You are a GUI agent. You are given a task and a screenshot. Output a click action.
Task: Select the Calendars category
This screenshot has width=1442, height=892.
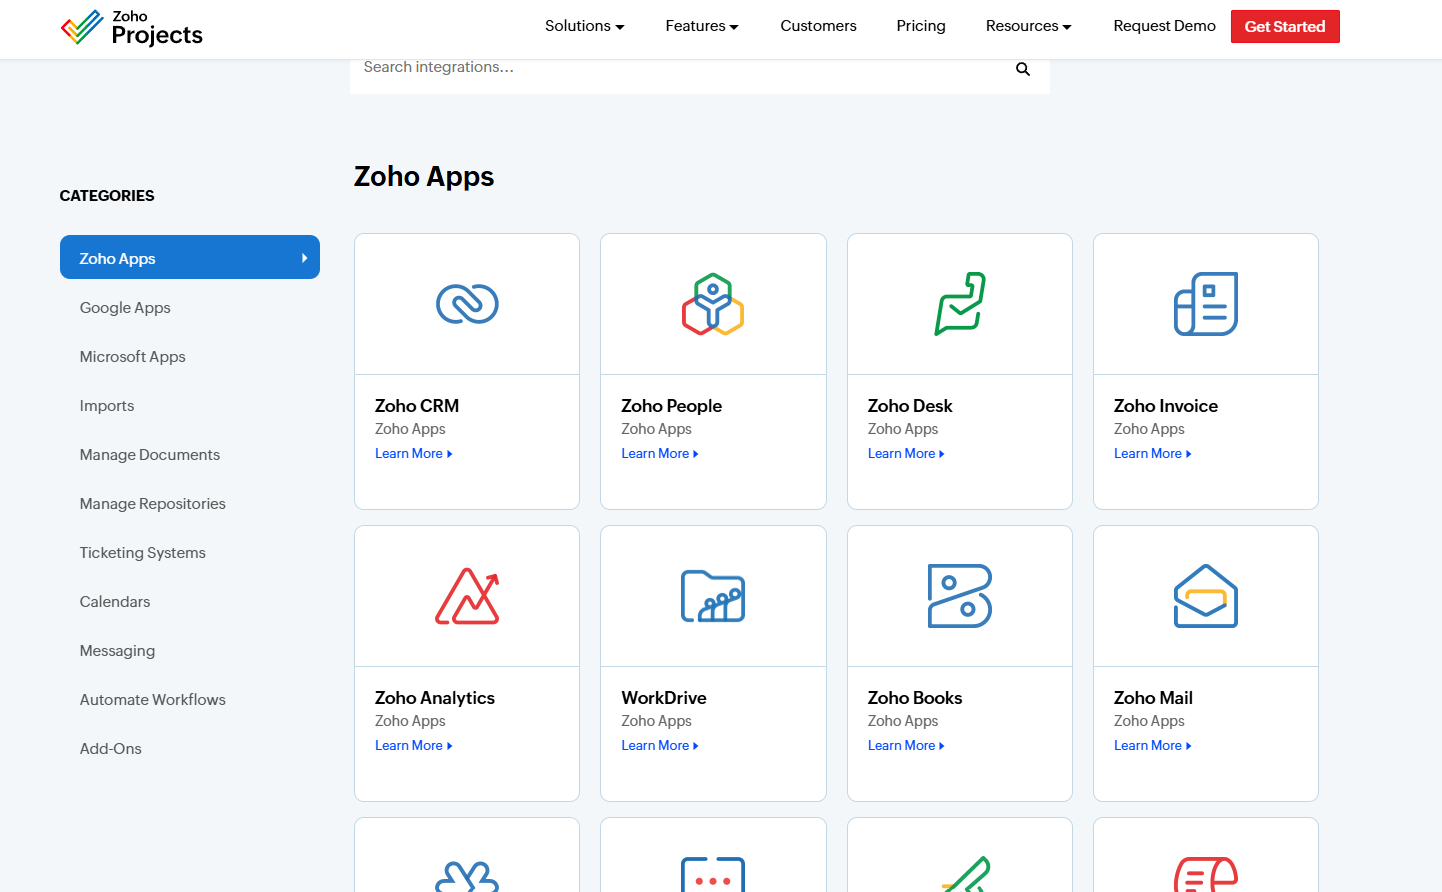pyautogui.click(x=115, y=602)
